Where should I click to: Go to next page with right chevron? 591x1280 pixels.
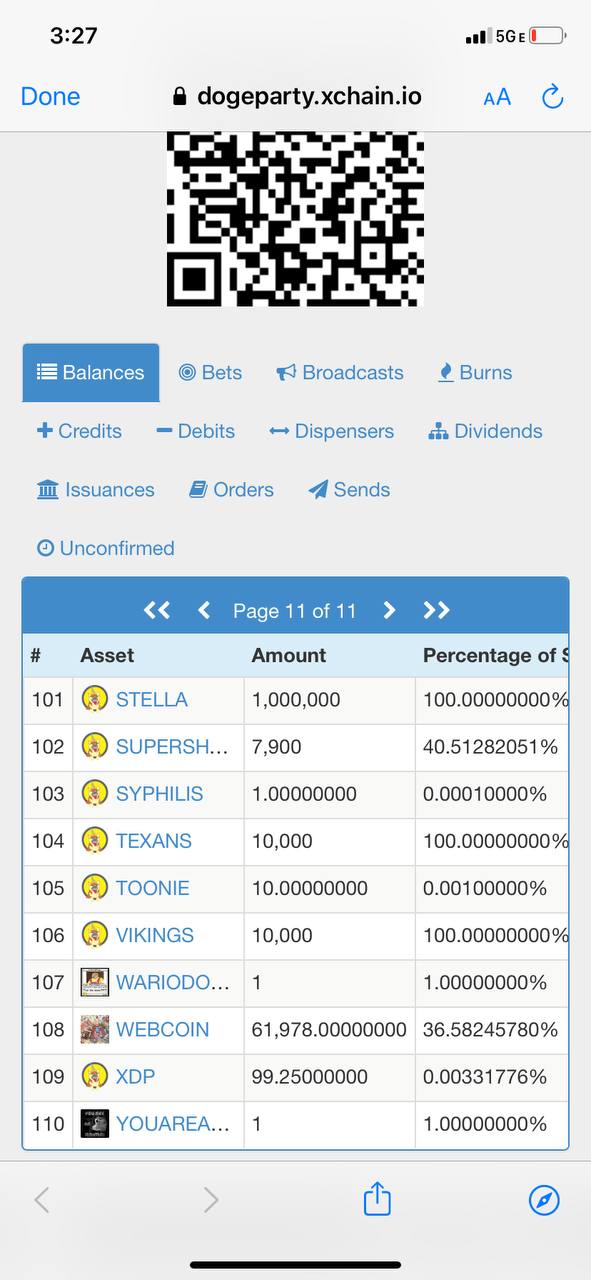pyautogui.click(x=390, y=610)
